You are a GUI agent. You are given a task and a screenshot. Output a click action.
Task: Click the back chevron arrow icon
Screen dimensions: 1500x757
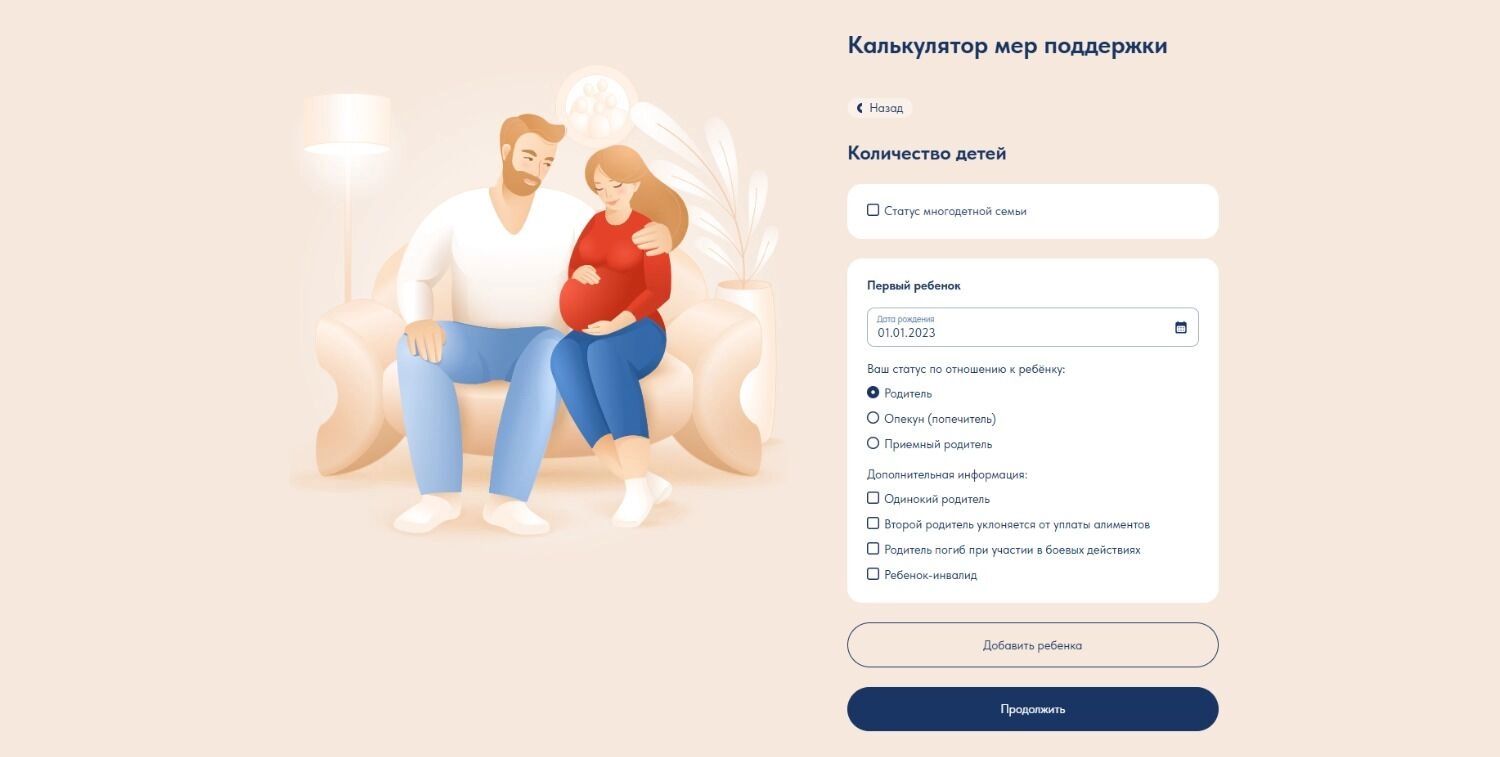tap(859, 108)
